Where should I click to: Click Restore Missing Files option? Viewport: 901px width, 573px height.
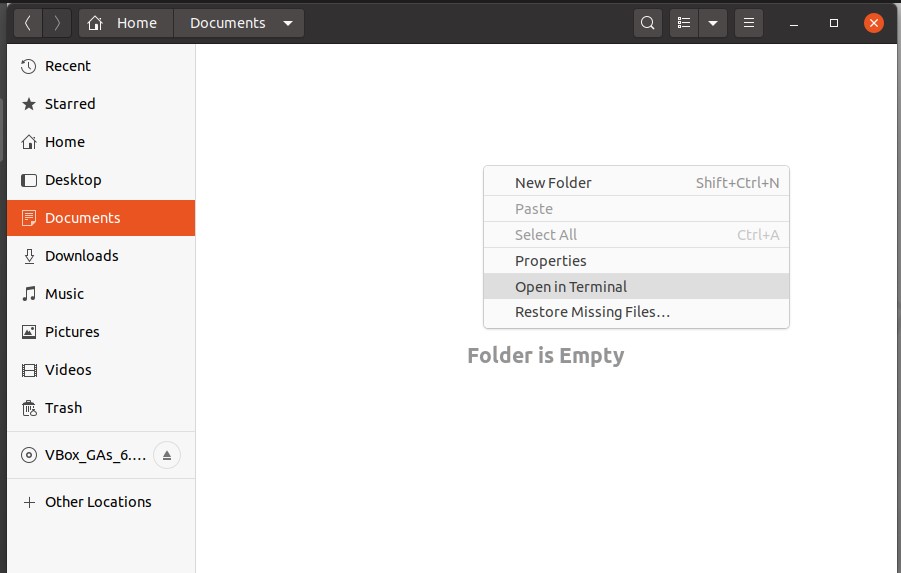pos(592,312)
